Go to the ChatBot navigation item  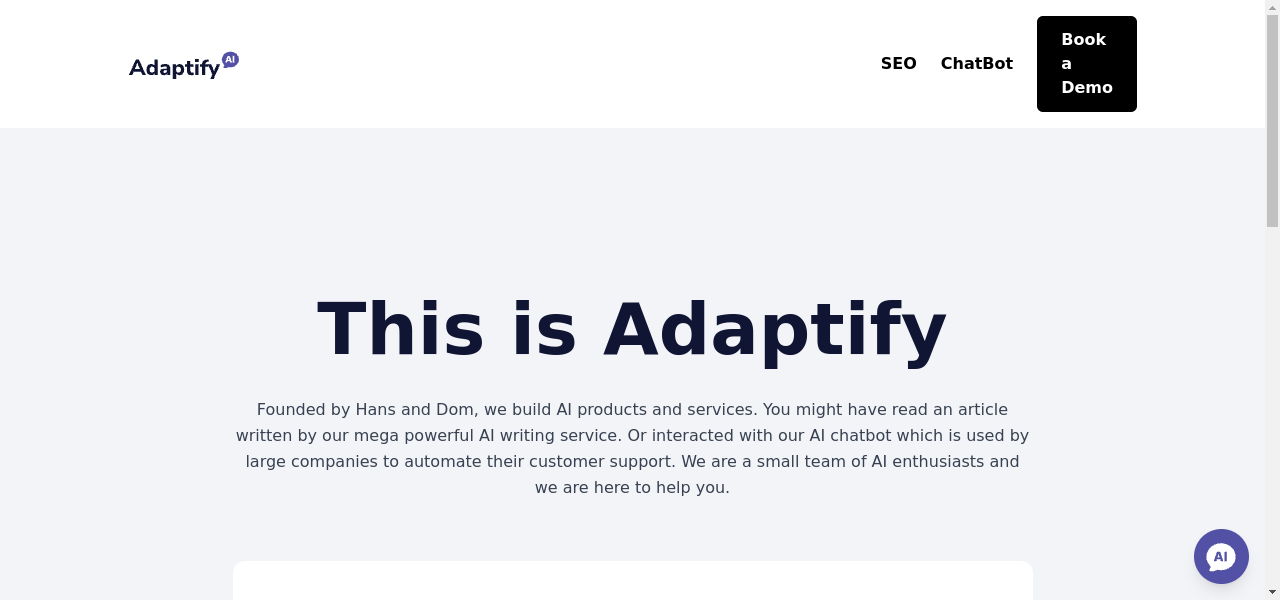pos(976,64)
